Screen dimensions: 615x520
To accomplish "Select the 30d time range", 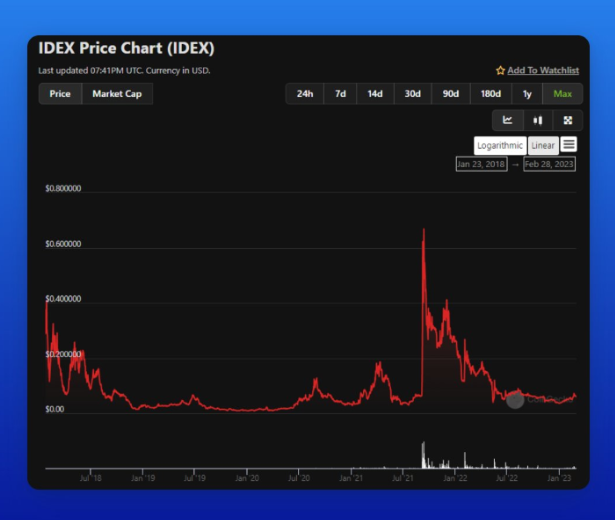I will [x=412, y=94].
